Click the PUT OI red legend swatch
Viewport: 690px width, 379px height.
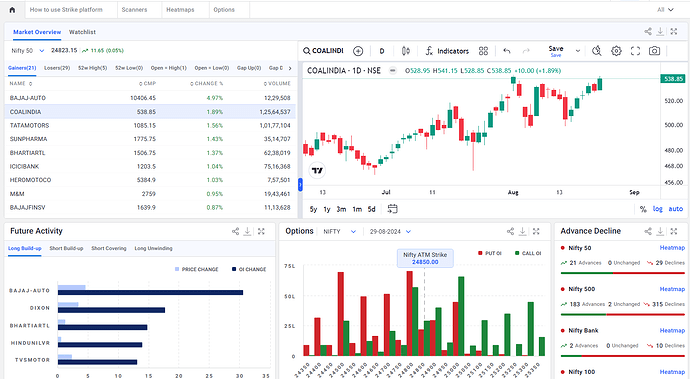pyautogui.click(x=480, y=253)
